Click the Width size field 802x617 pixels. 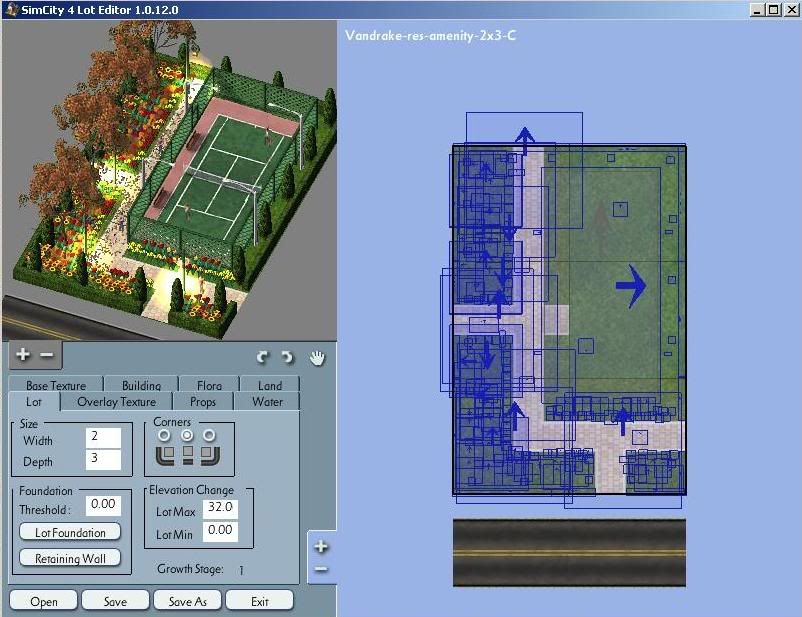point(103,437)
